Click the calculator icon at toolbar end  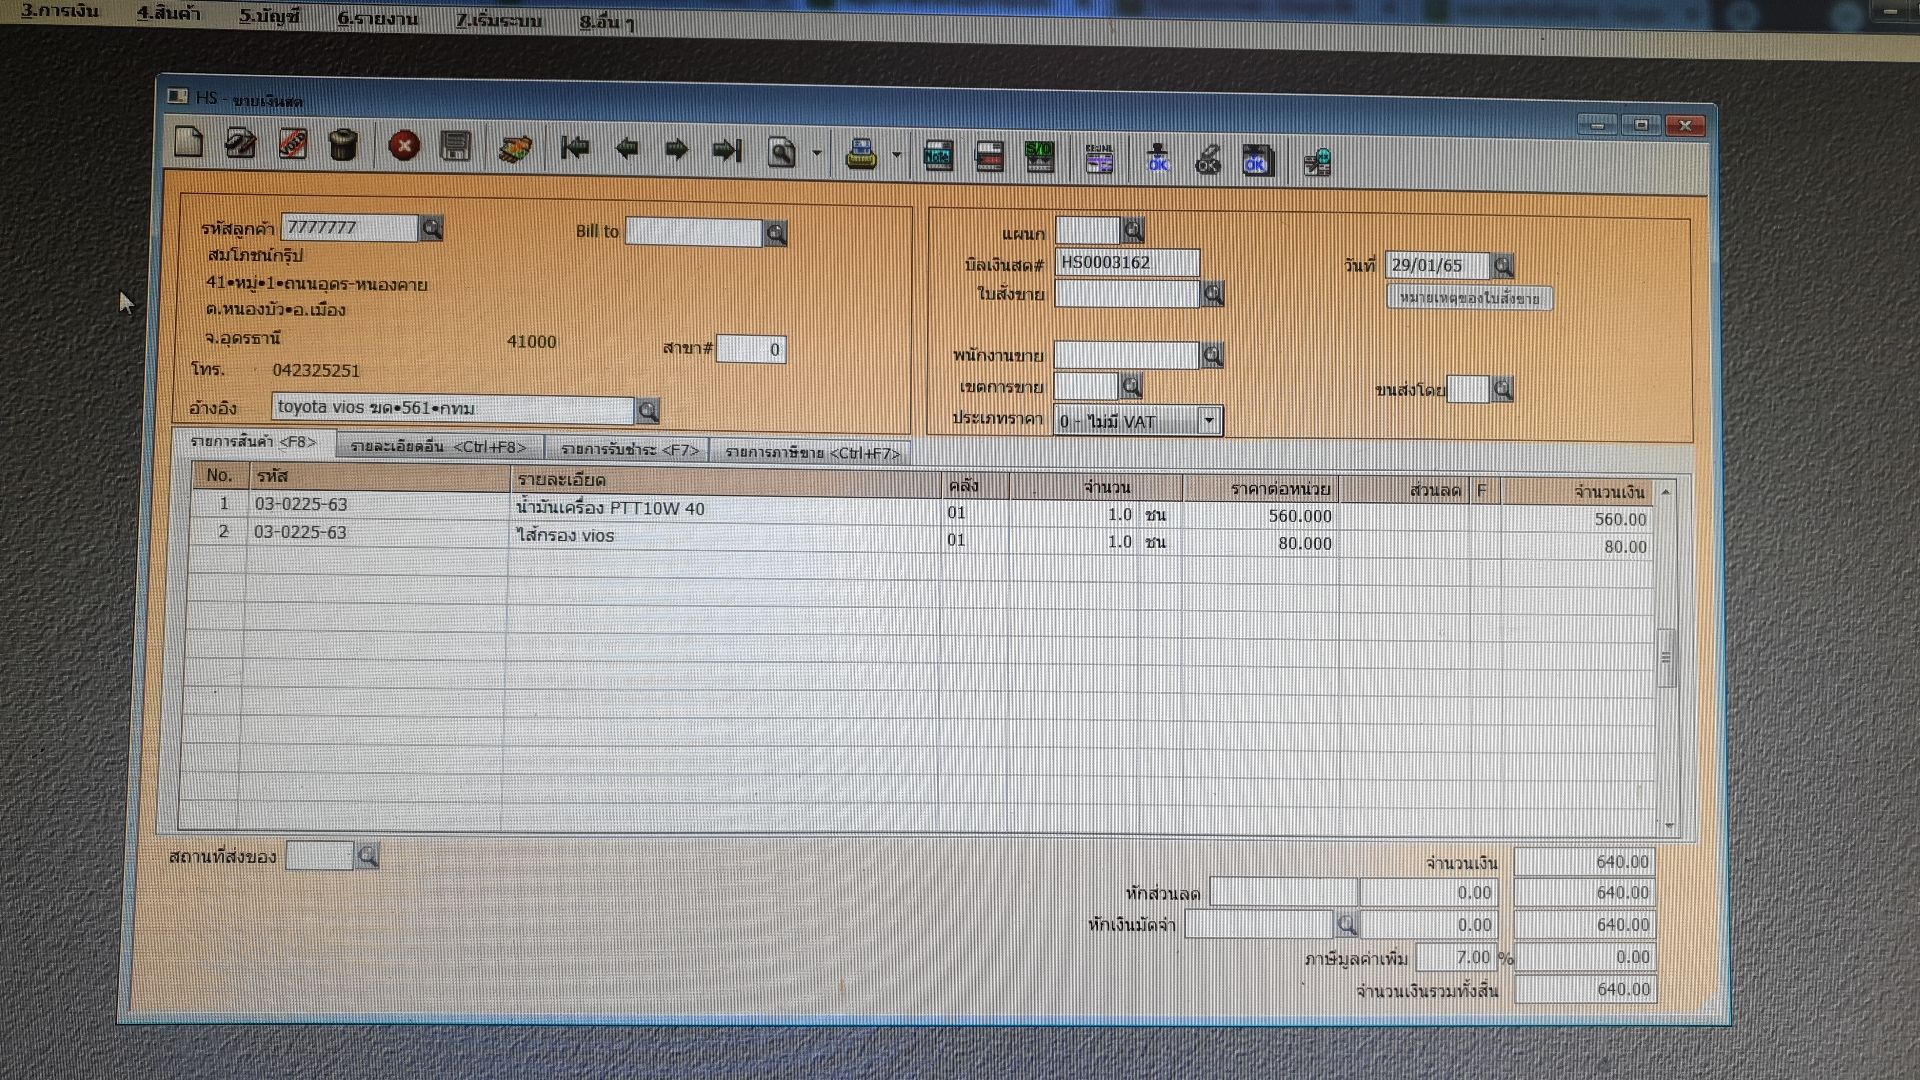1317,162
